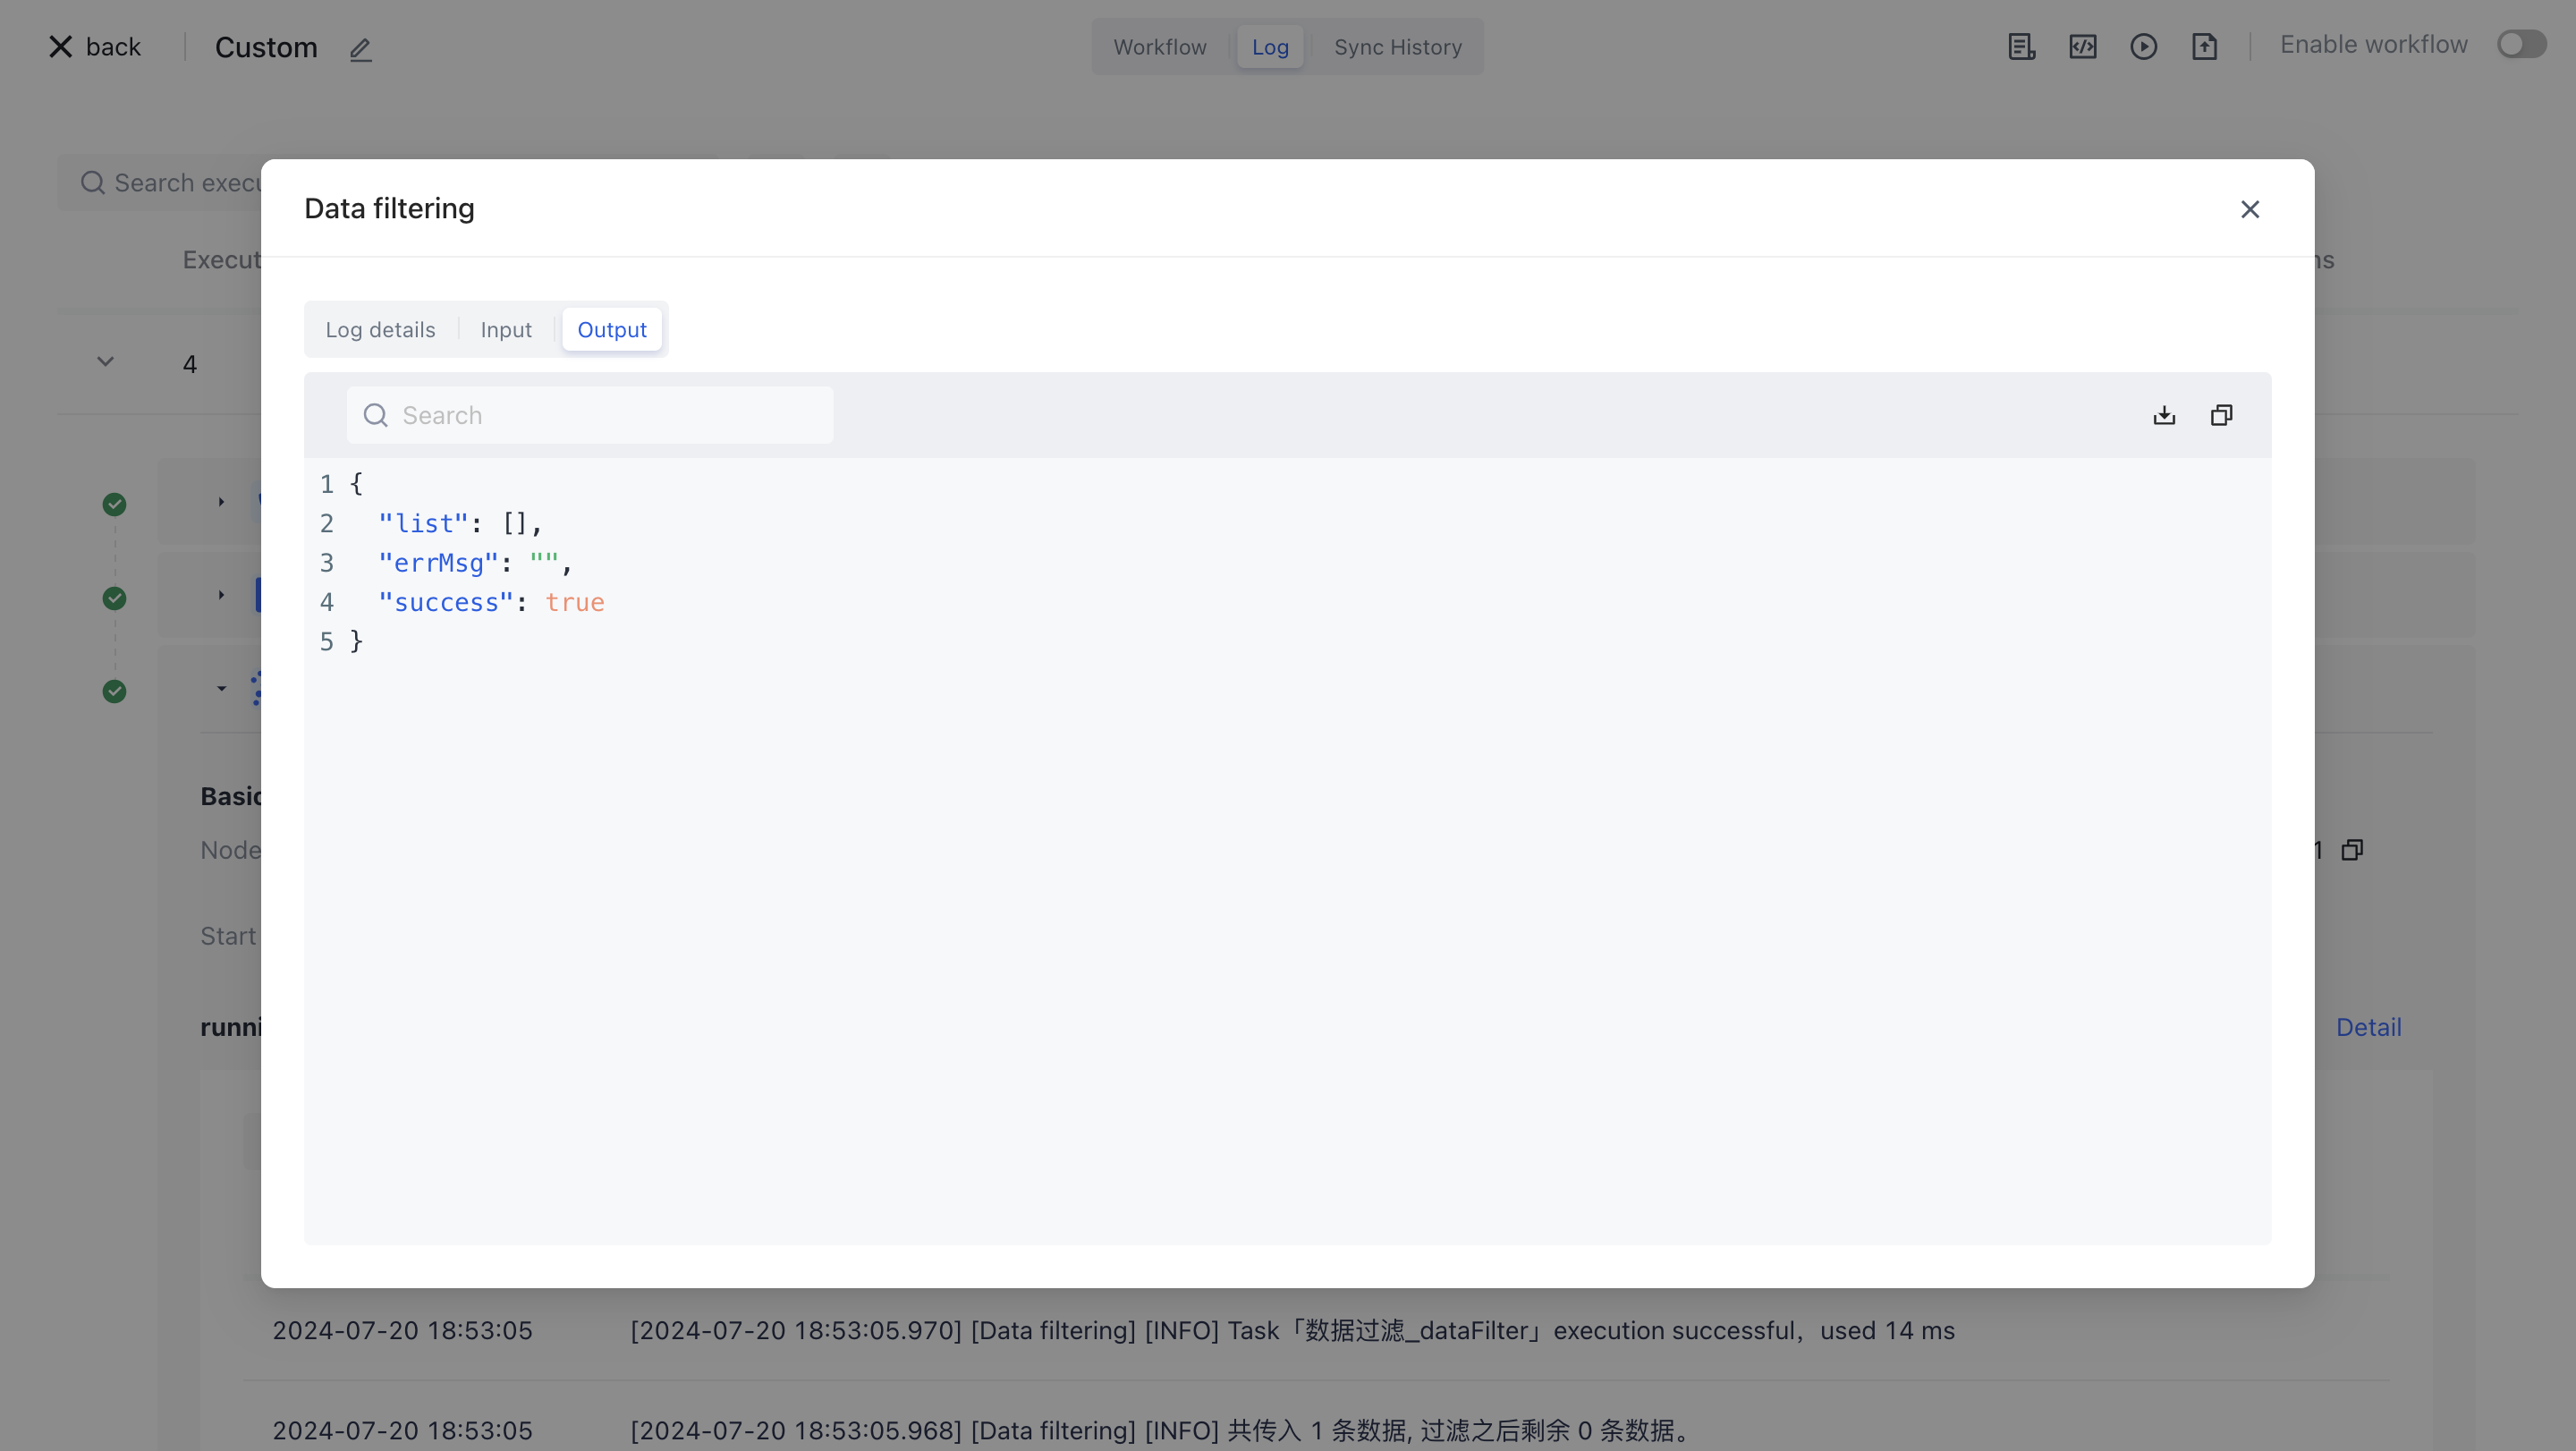Screen dimensions: 2576x1451
Task: Open the code view icon in toolbar
Action: pyautogui.click(x=2082, y=47)
